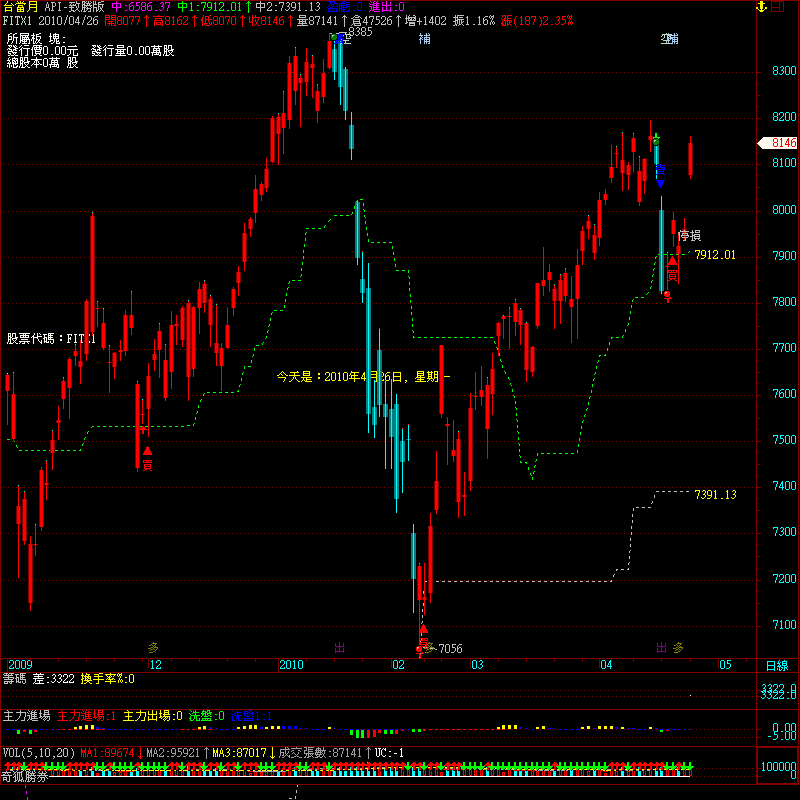The width and height of the screenshot is (800, 800).
Task: Click the yellow anchor icon at top right
Action: [762, 7]
